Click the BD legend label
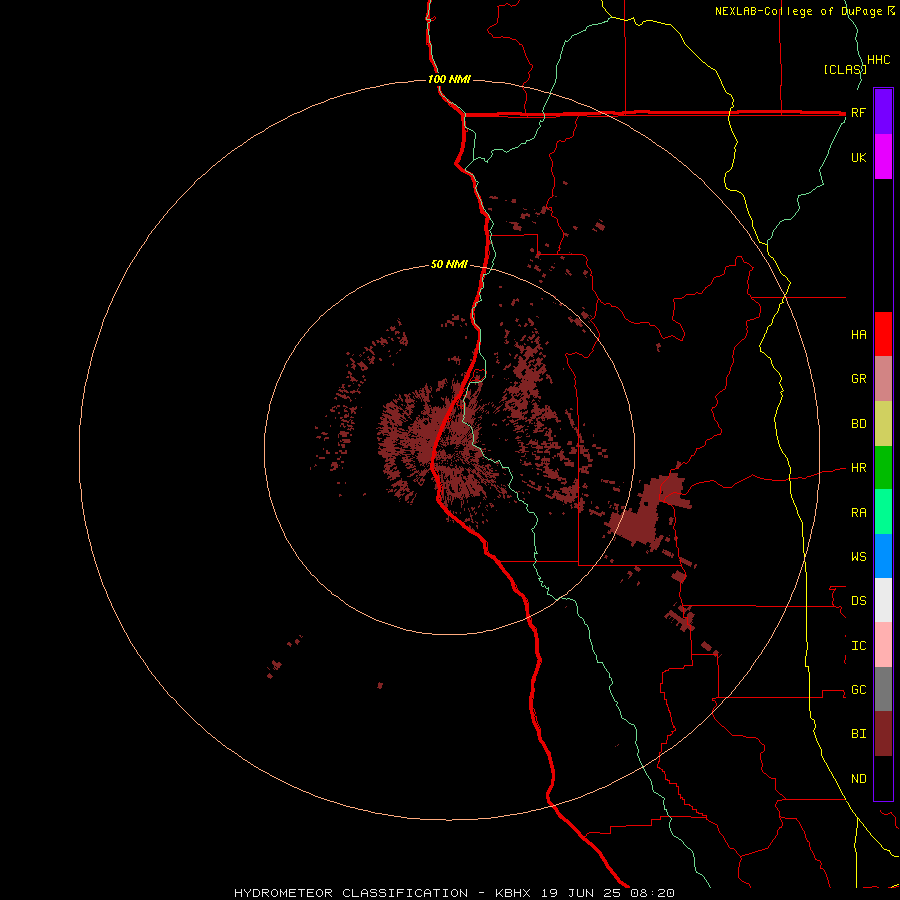The image size is (900, 900). (x=858, y=424)
